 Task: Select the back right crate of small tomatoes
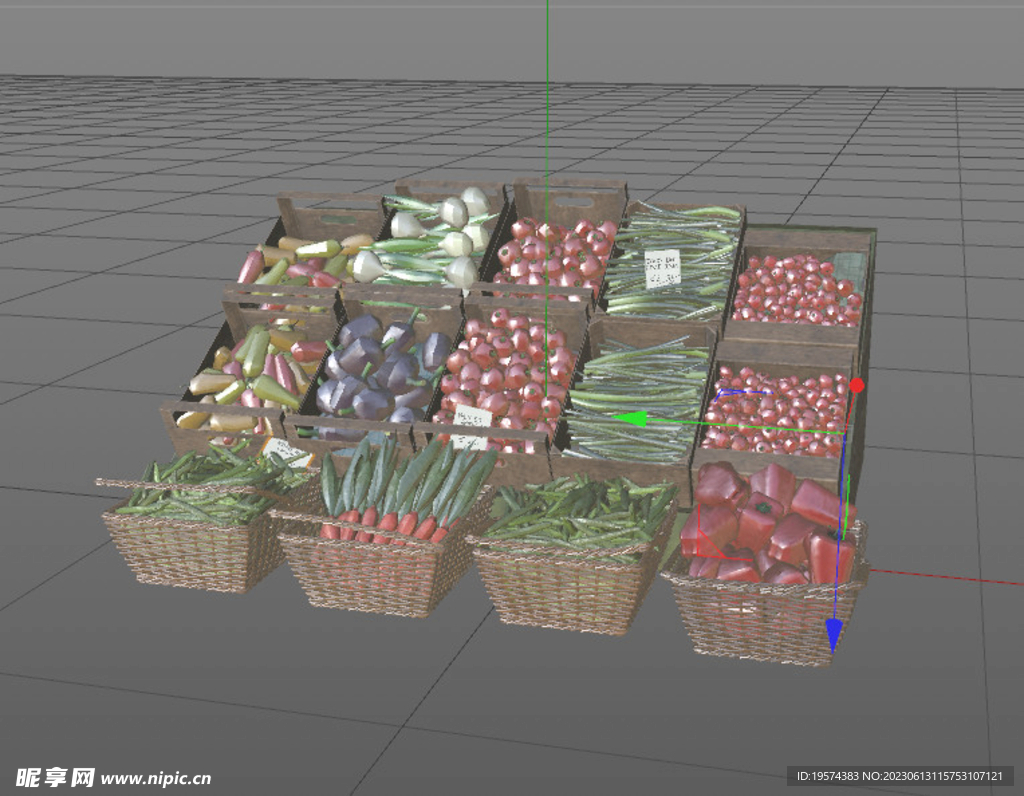[x=800, y=285]
